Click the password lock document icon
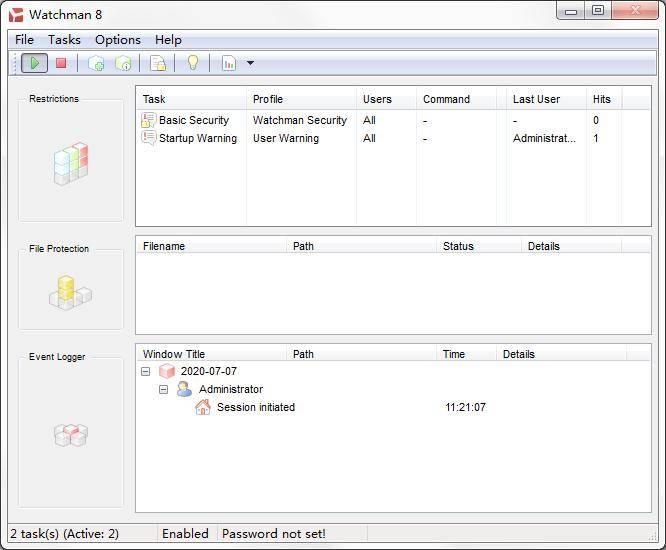 coord(158,63)
